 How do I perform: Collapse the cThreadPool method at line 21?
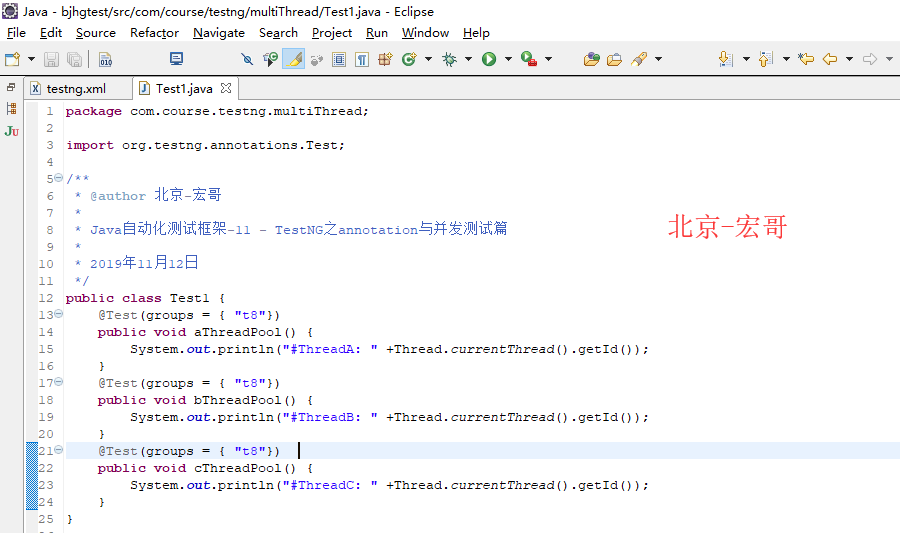59,450
